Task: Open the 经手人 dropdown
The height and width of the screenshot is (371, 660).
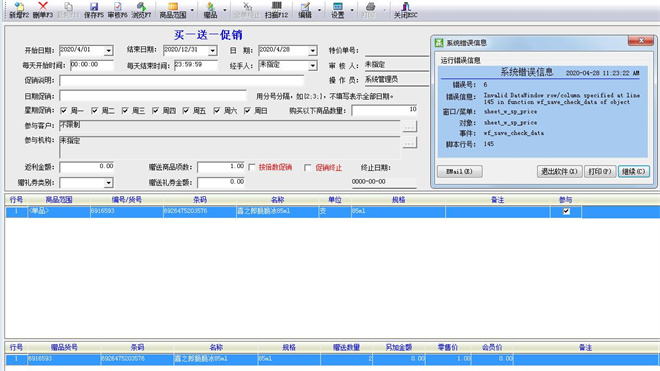Action: (312, 66)
